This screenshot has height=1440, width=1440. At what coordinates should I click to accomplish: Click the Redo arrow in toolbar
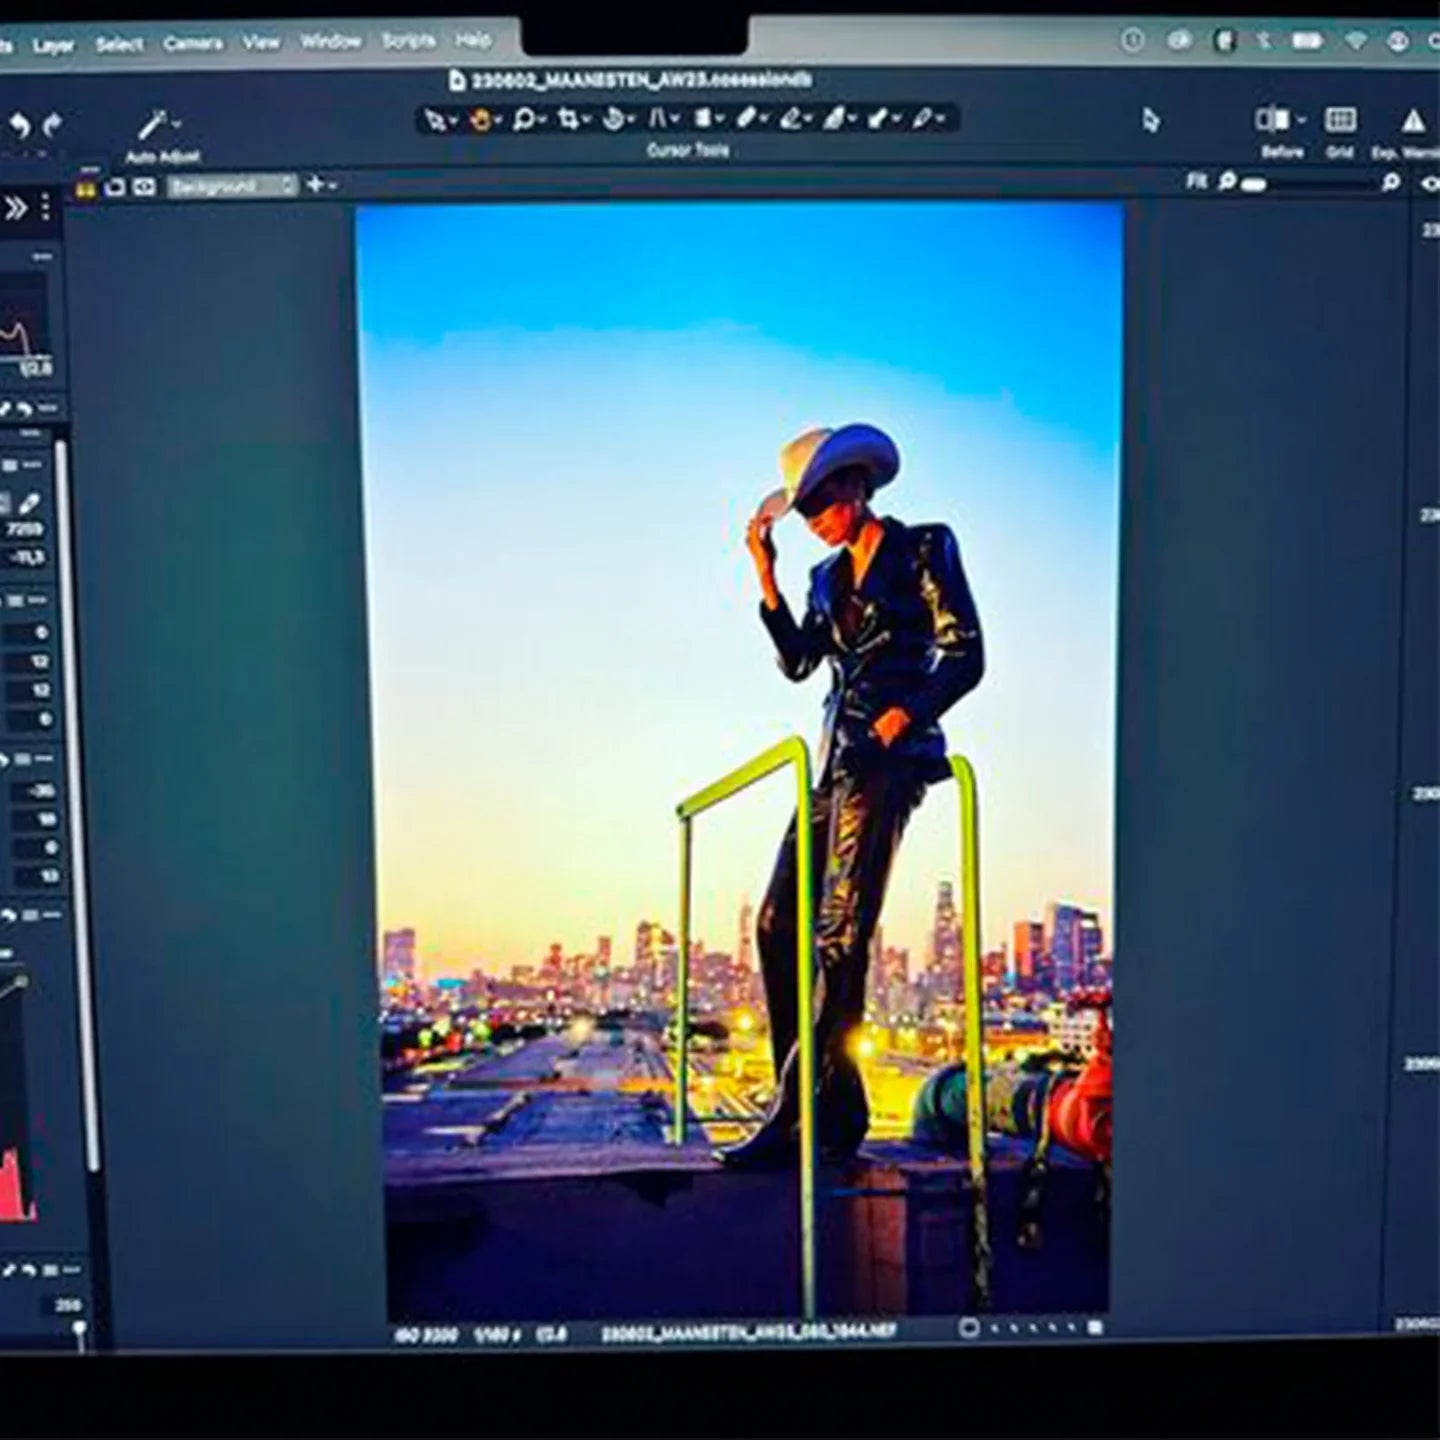coord(52,125)
